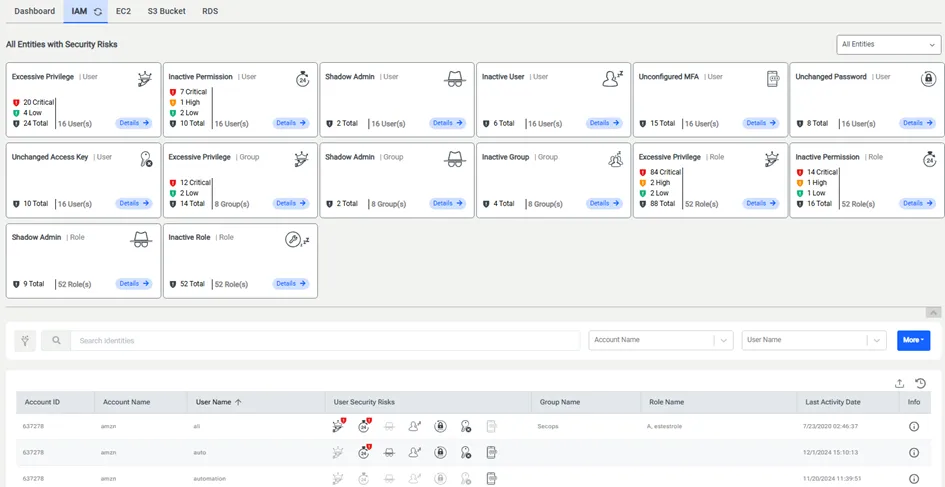This screenshot has width=945, height=487.
Task: Open the User Name filter dropdown
Action: point(814,340)
